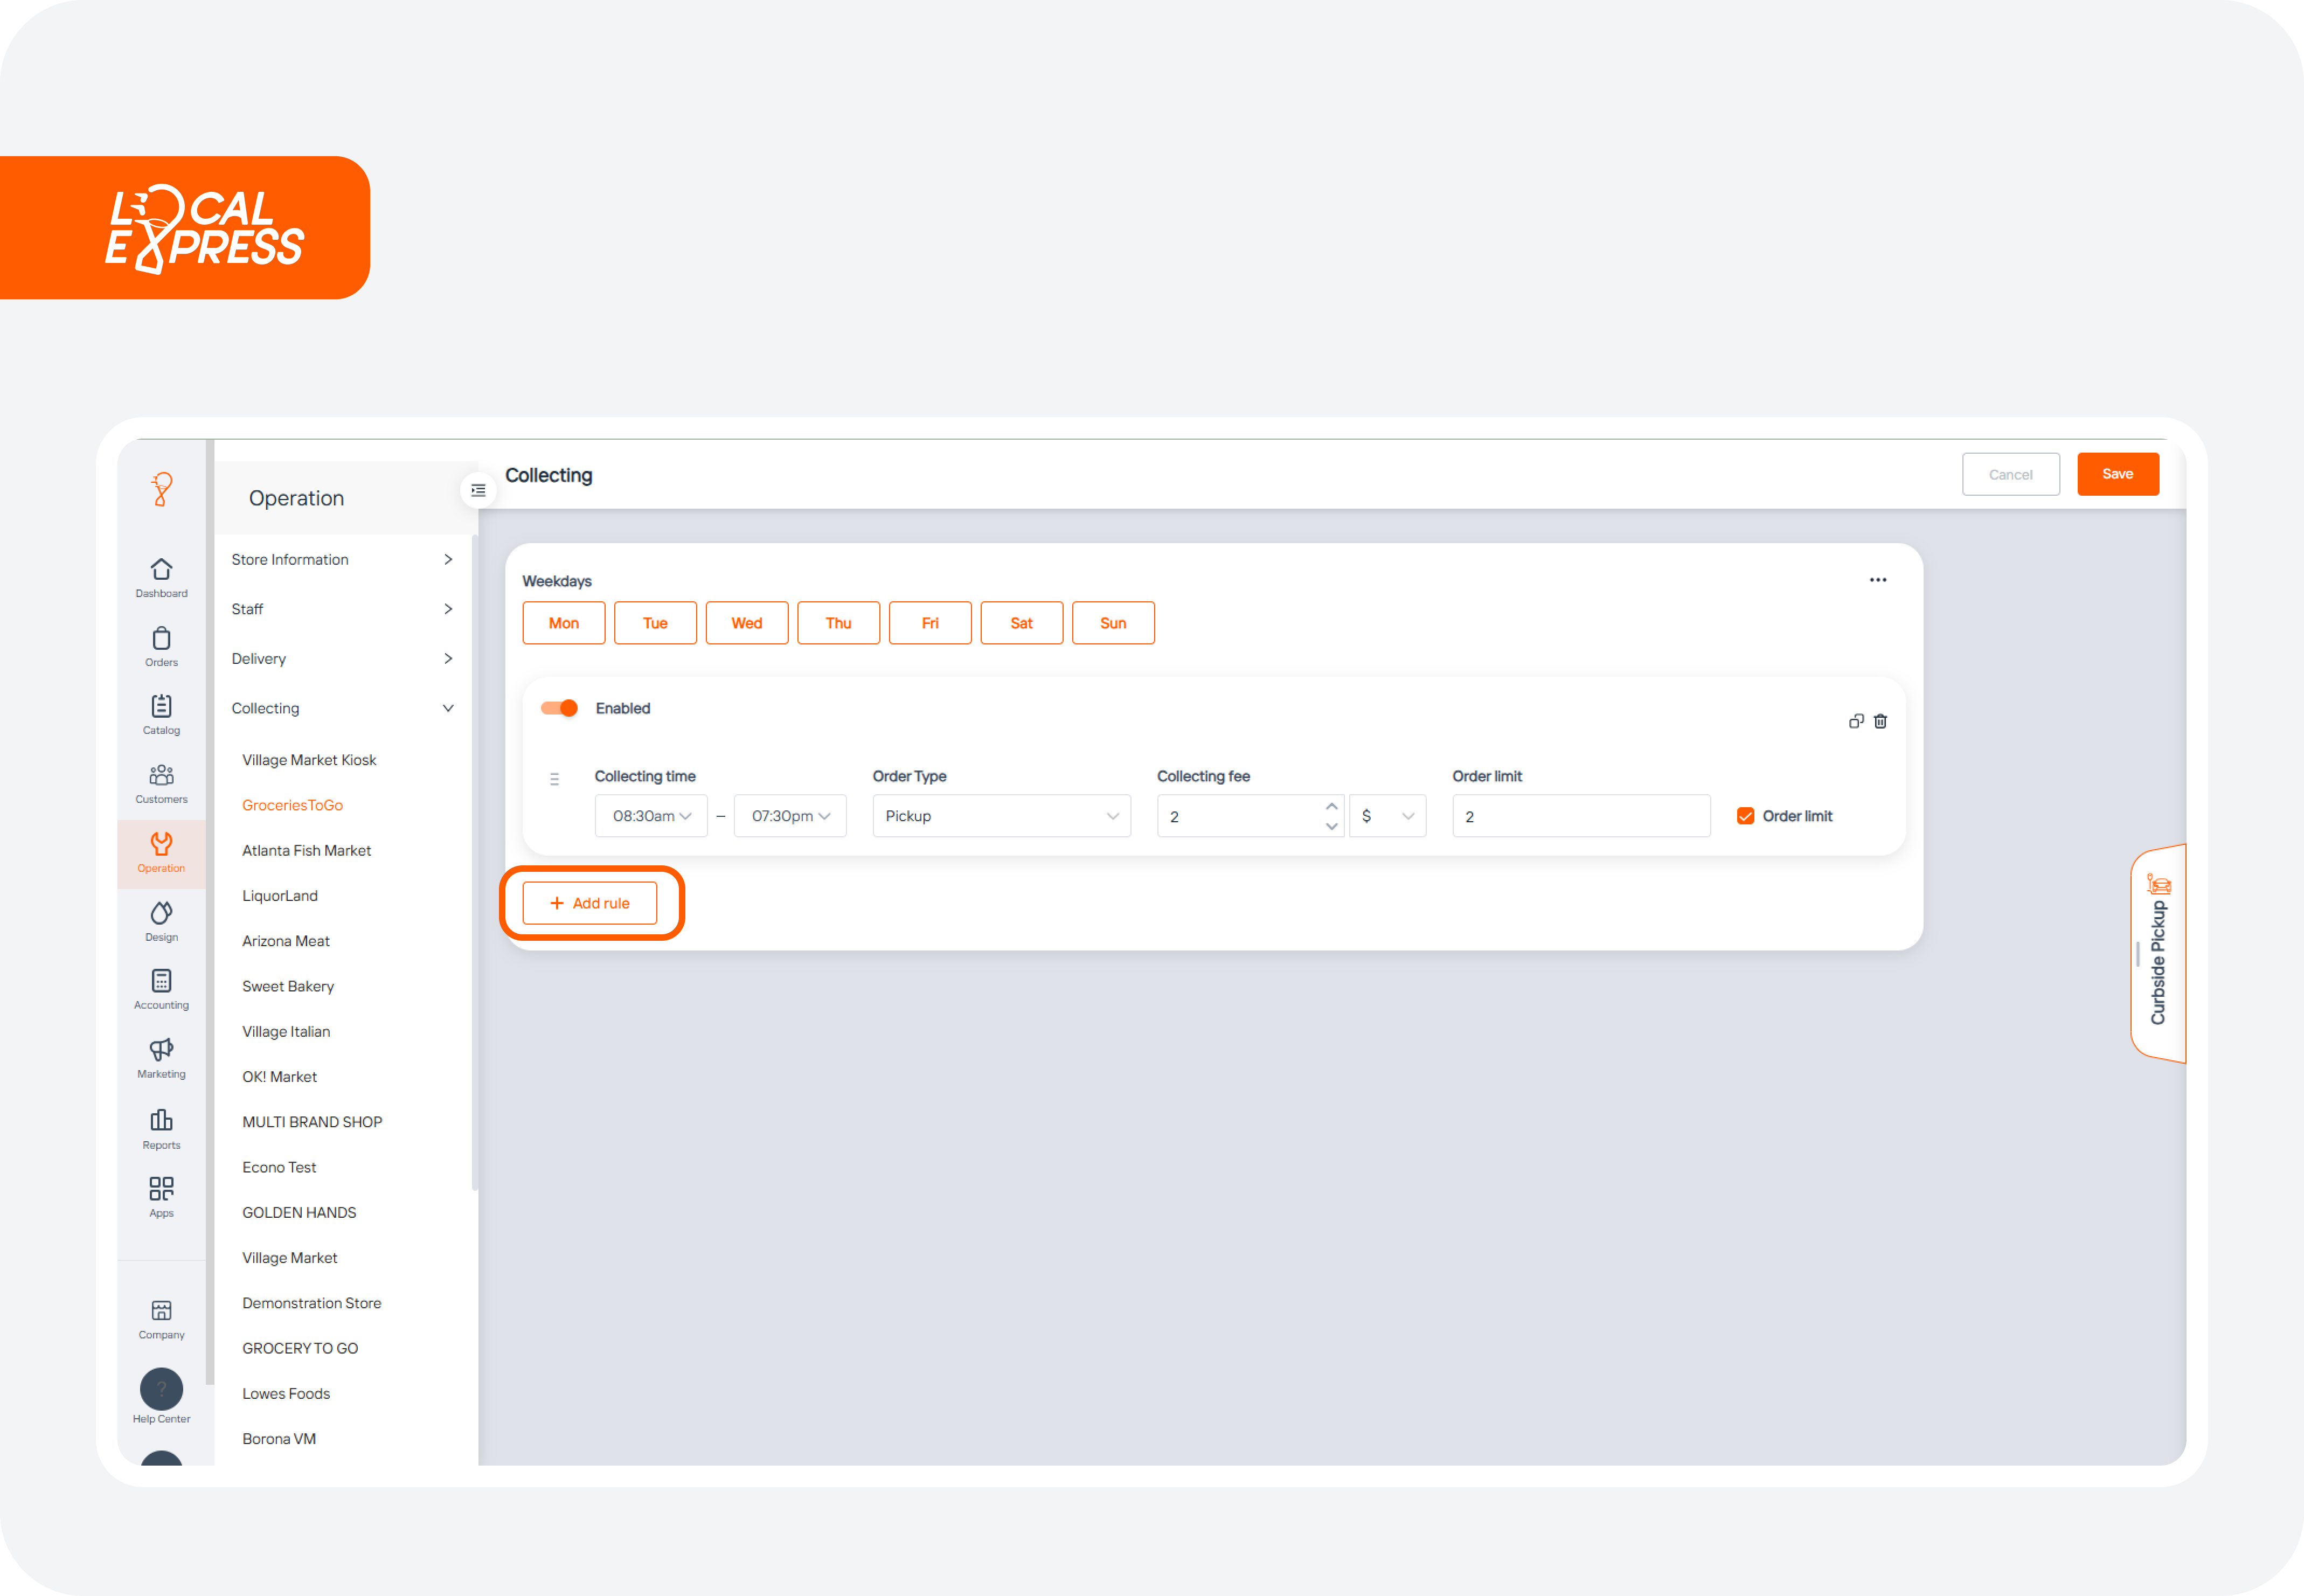Select GROCERY TO GO store

click(300, 1348)
